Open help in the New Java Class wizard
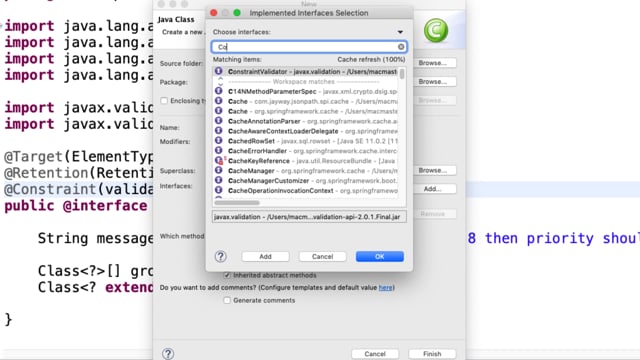This screenshot has height=360, width=640. click(168, 353)
